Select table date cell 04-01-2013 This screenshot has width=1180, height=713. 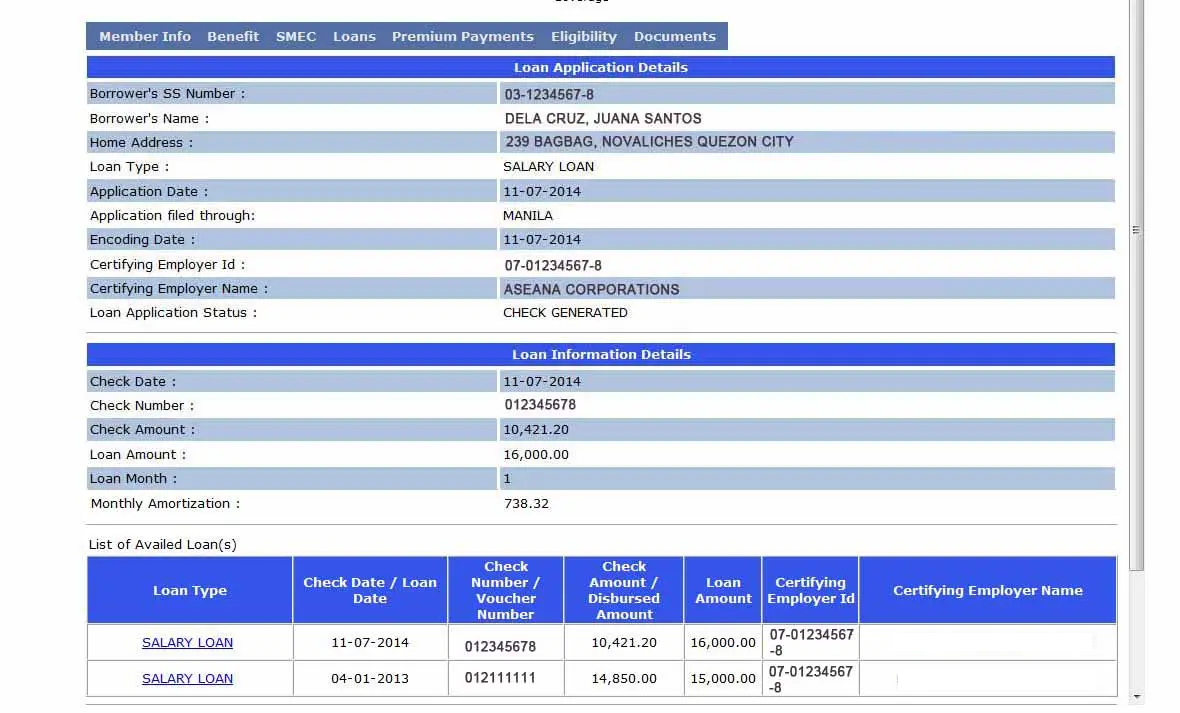(x=370, y=678)
